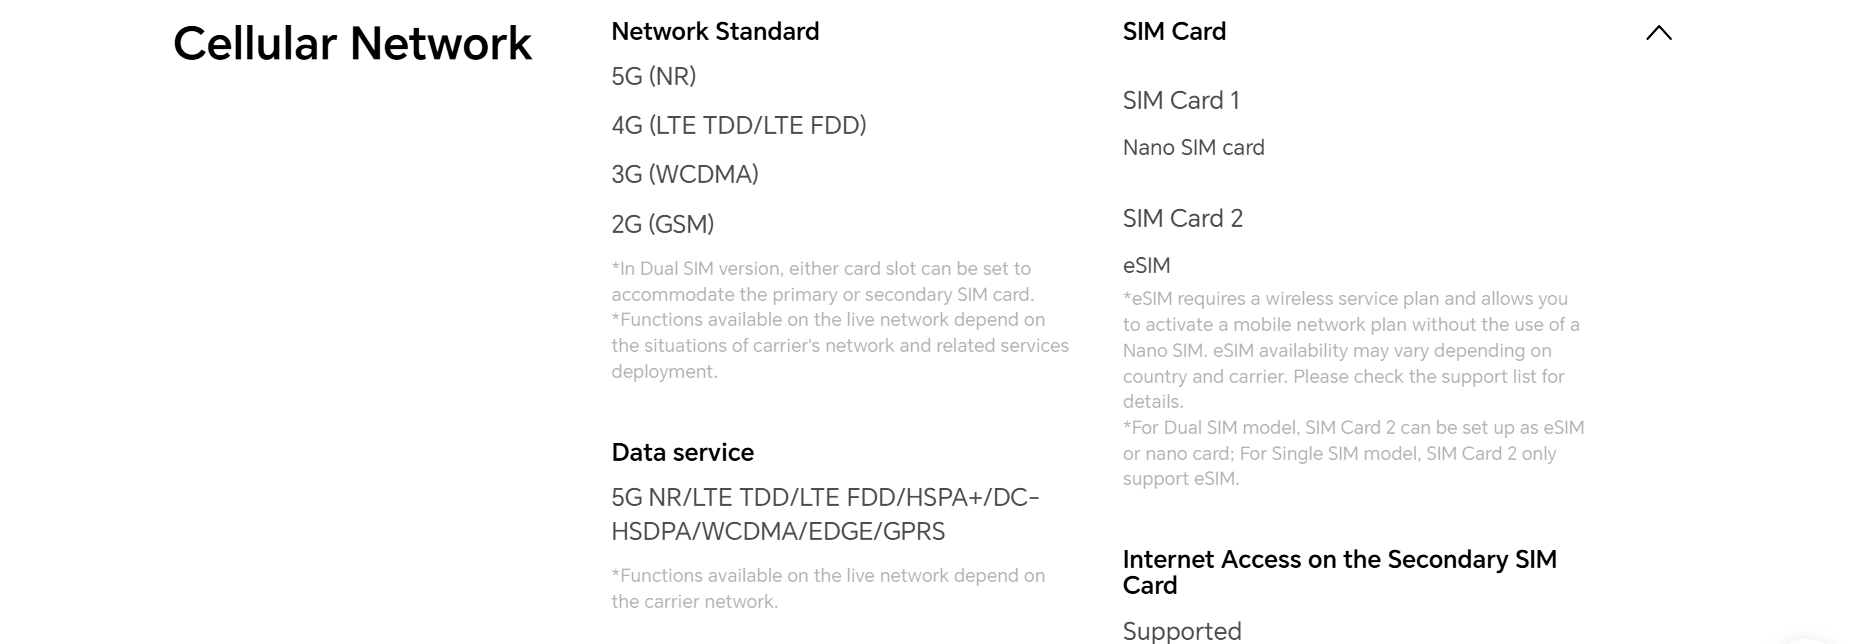Select the 2G (GSM) entry
The width and height of the screenshot is (1876, 644).
662,224
